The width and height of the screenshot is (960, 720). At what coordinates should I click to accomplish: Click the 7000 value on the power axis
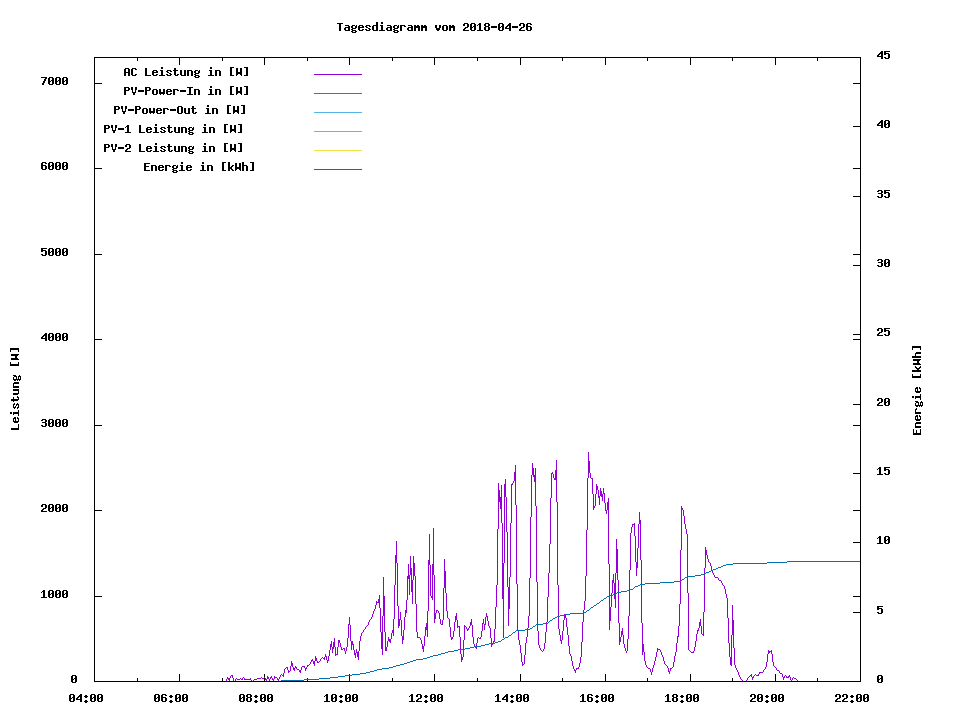[x=54, y=81]
